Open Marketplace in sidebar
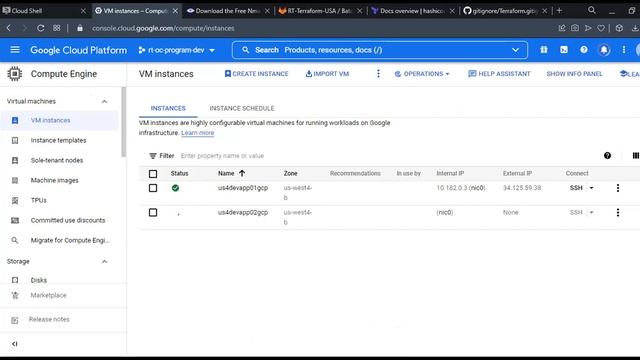640x360 pixels. pyautogui.click(x=48, y=295)
